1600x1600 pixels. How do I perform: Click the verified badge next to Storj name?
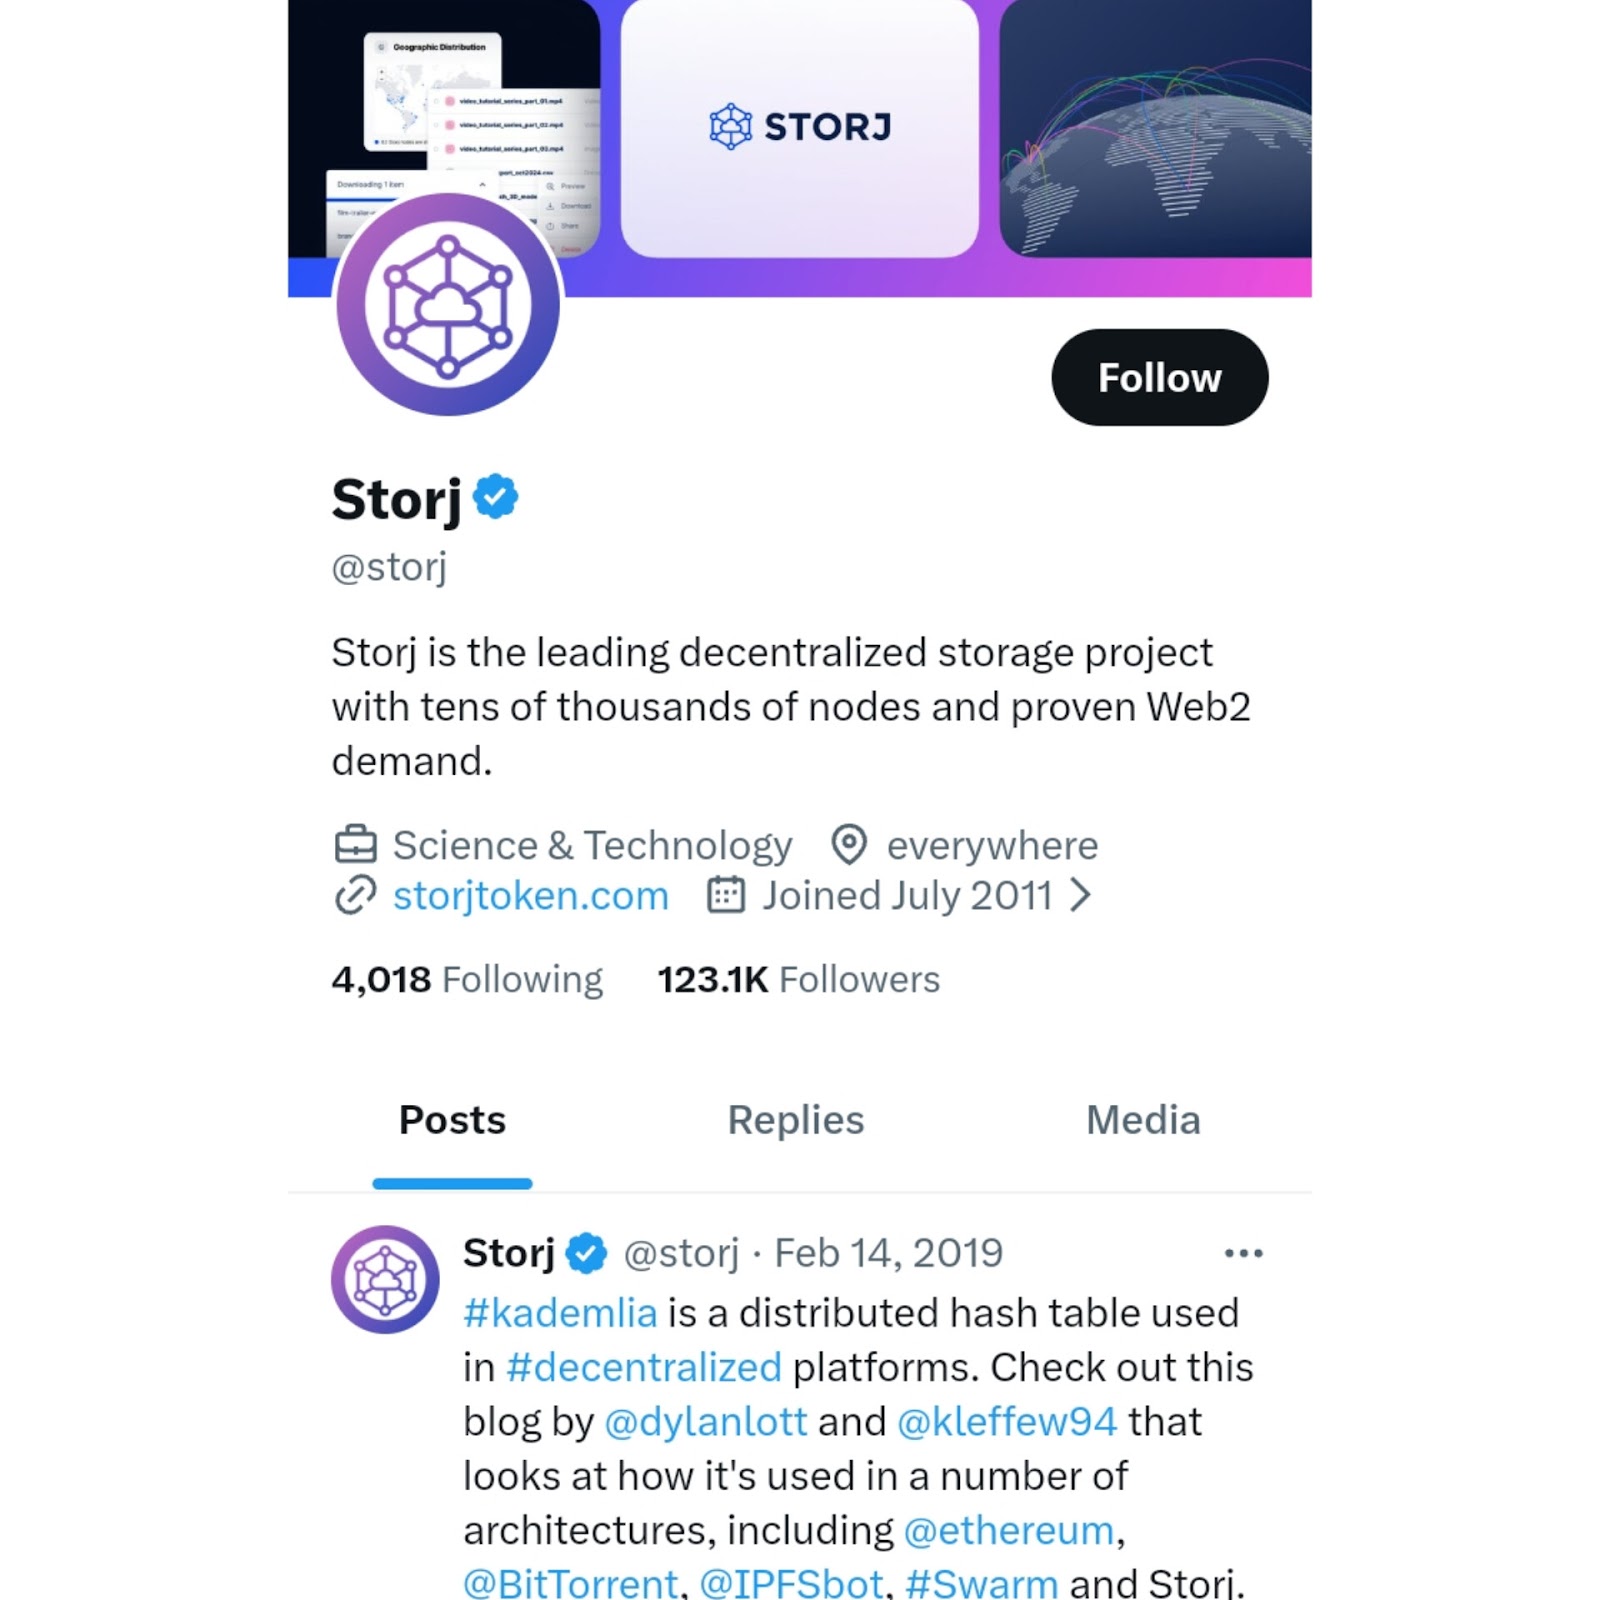coord(495,497)
